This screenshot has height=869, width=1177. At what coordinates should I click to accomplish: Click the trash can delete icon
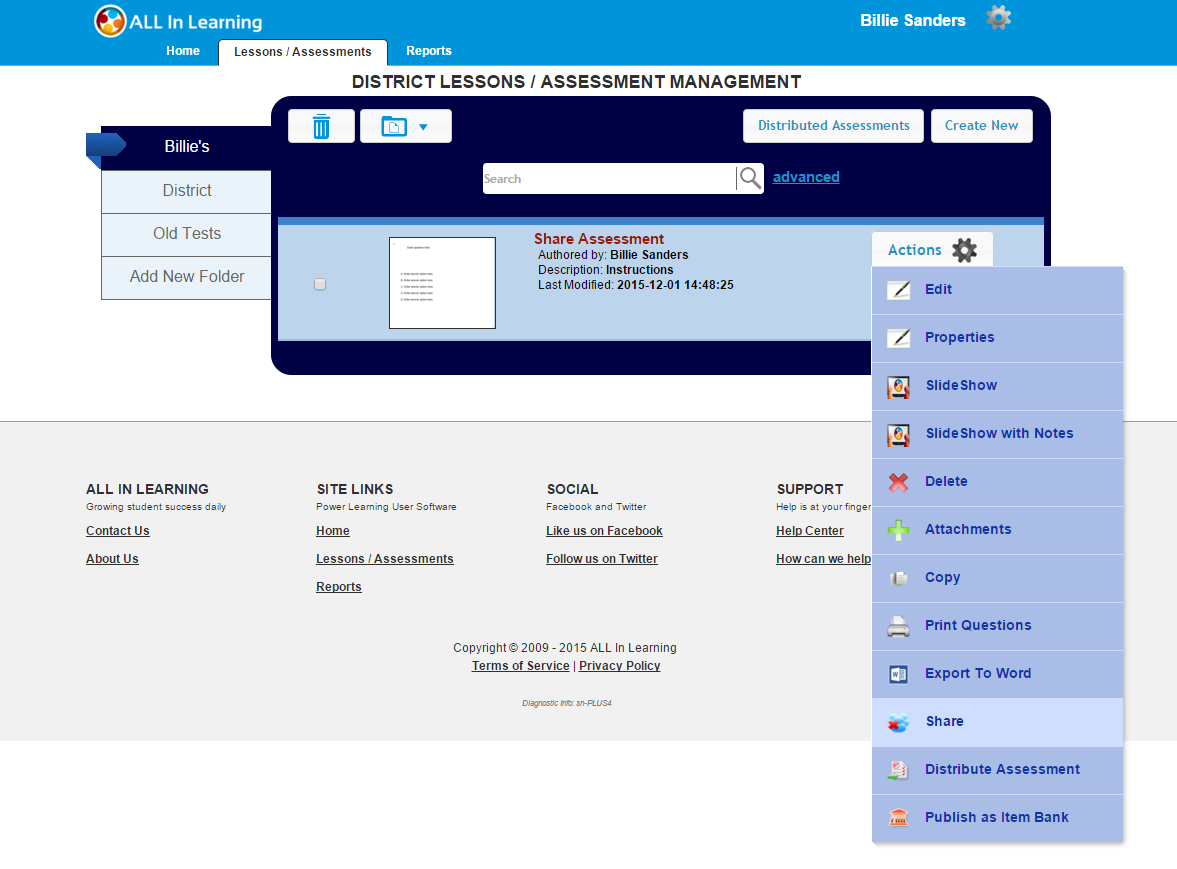point(321,127)
